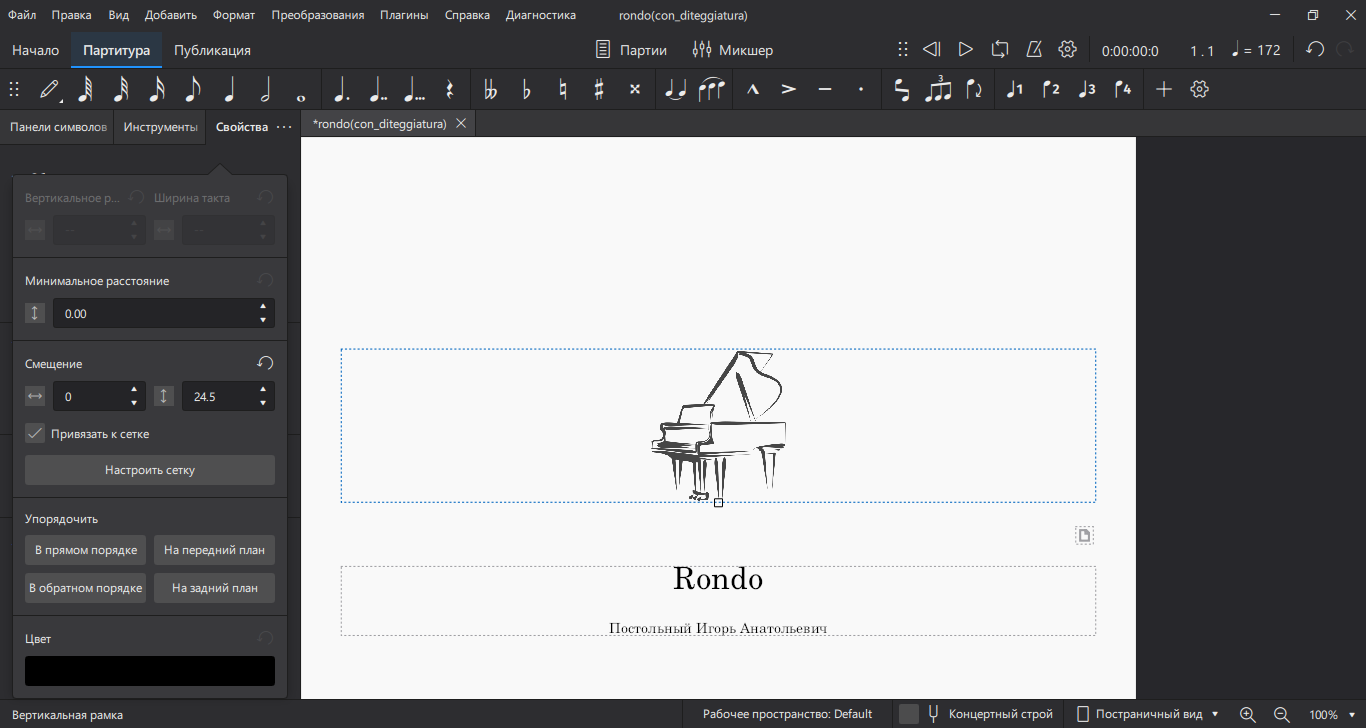Select 16th note duration

click(x=157, y=89)
